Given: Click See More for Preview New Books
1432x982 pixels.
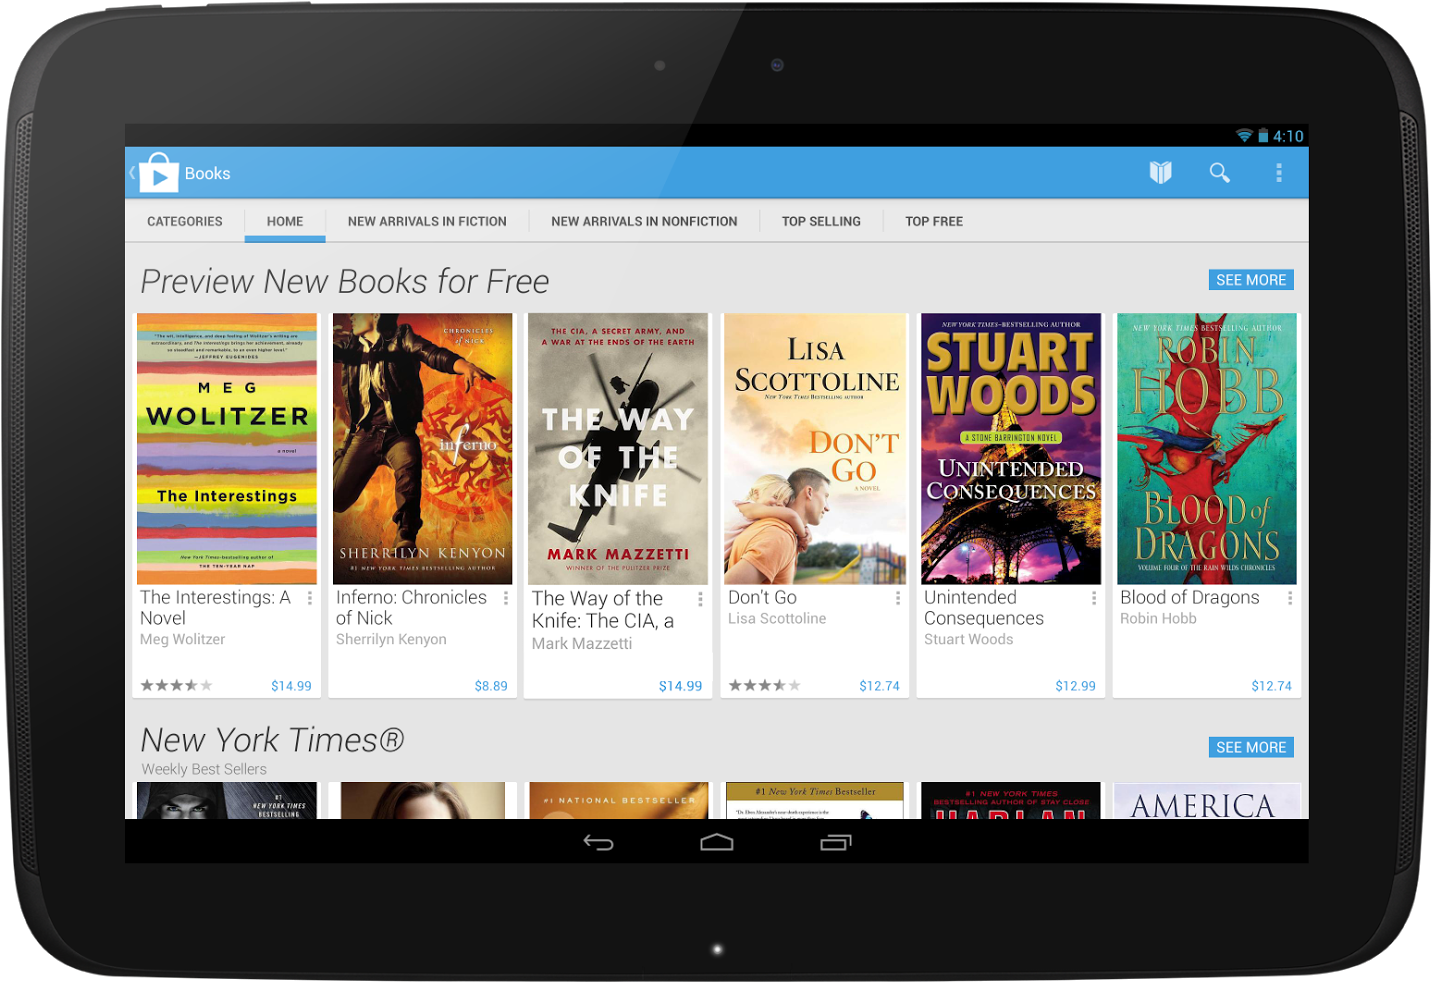Looking at the screenshot, I should tap(1251, 280).
